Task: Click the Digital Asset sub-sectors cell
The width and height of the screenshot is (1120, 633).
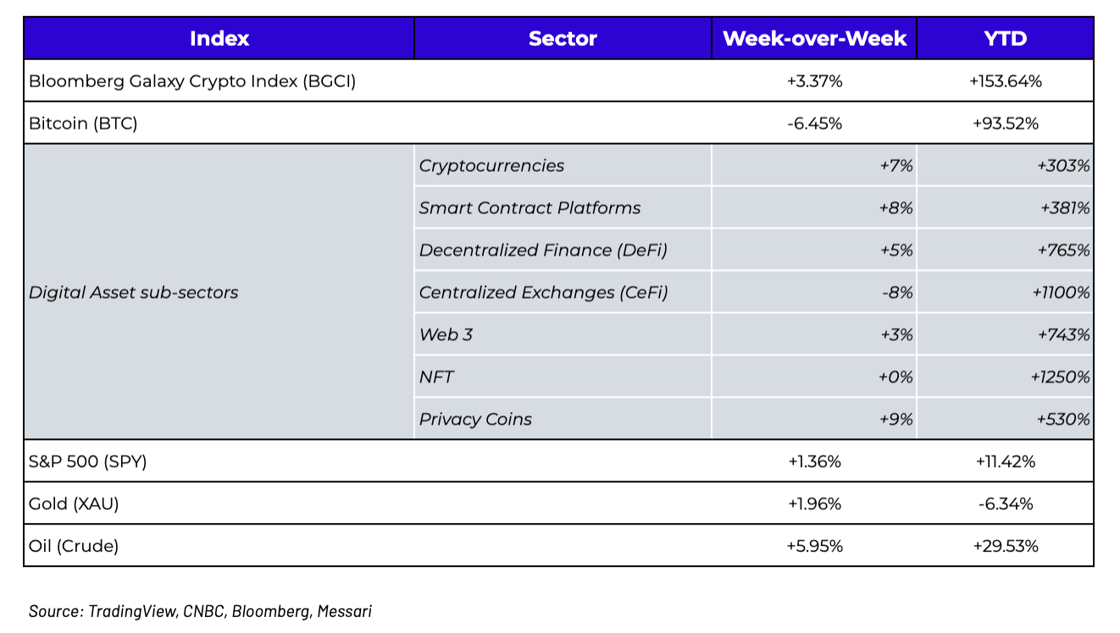Action: tap(133, 293)
